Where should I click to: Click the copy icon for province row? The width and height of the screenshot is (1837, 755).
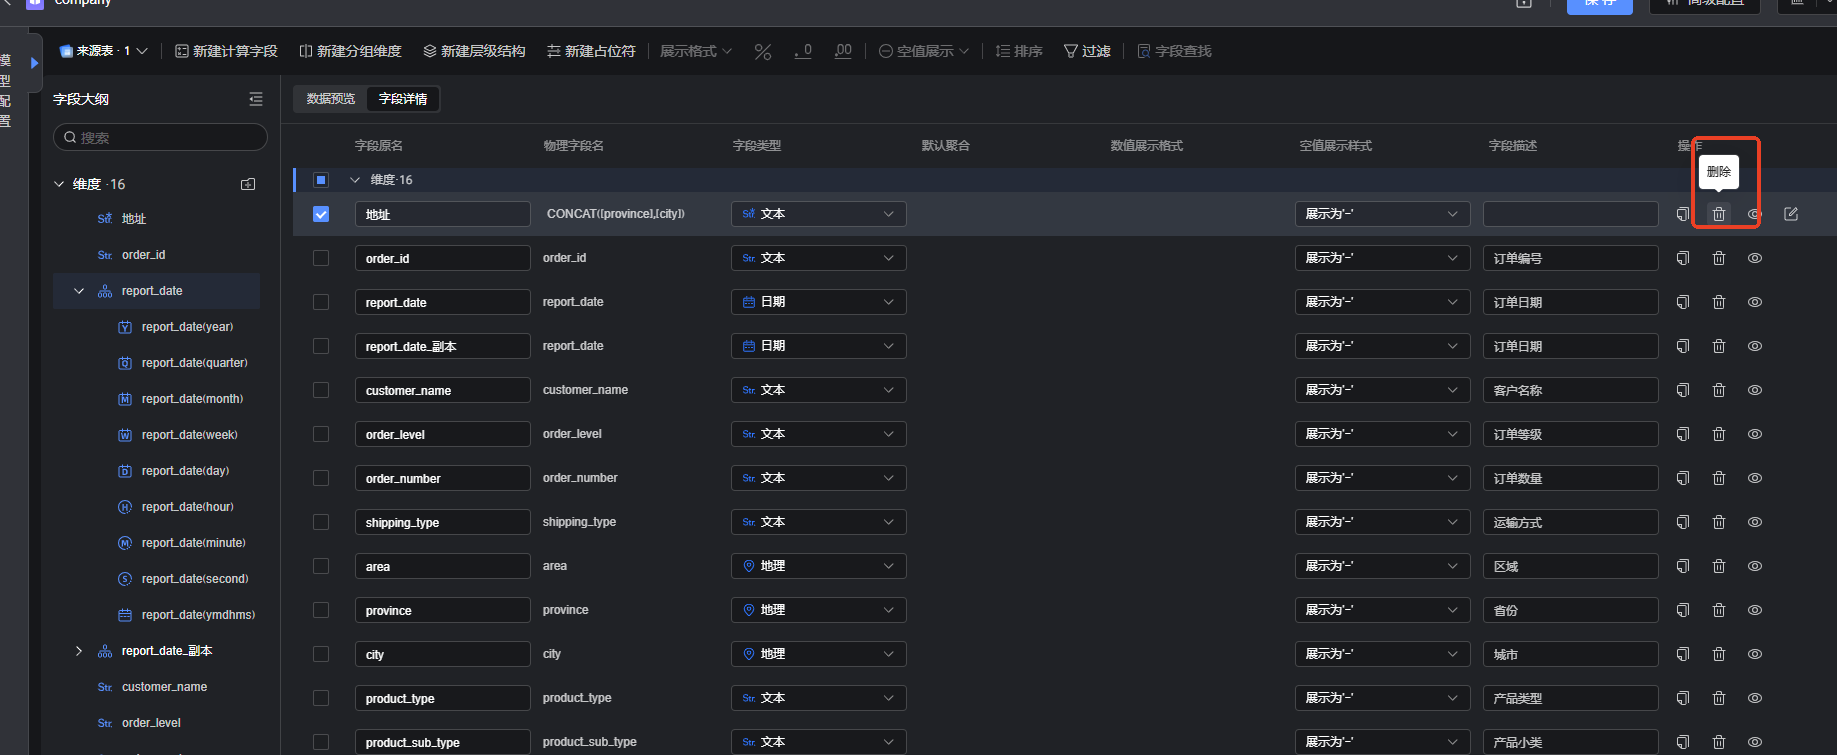(x=1682, y=610)
